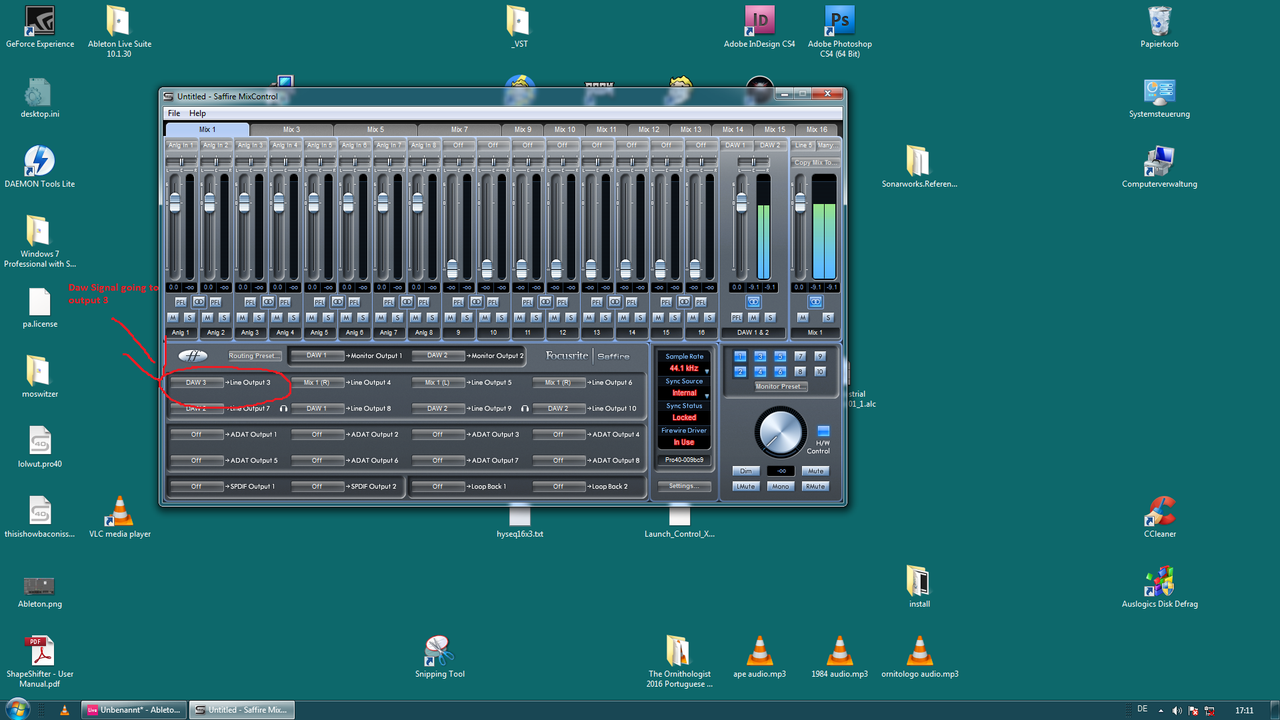Solo the Mix 1 output strip
Image resolution: width=1280 pixels, height=720 pixels.
point(828,317)
